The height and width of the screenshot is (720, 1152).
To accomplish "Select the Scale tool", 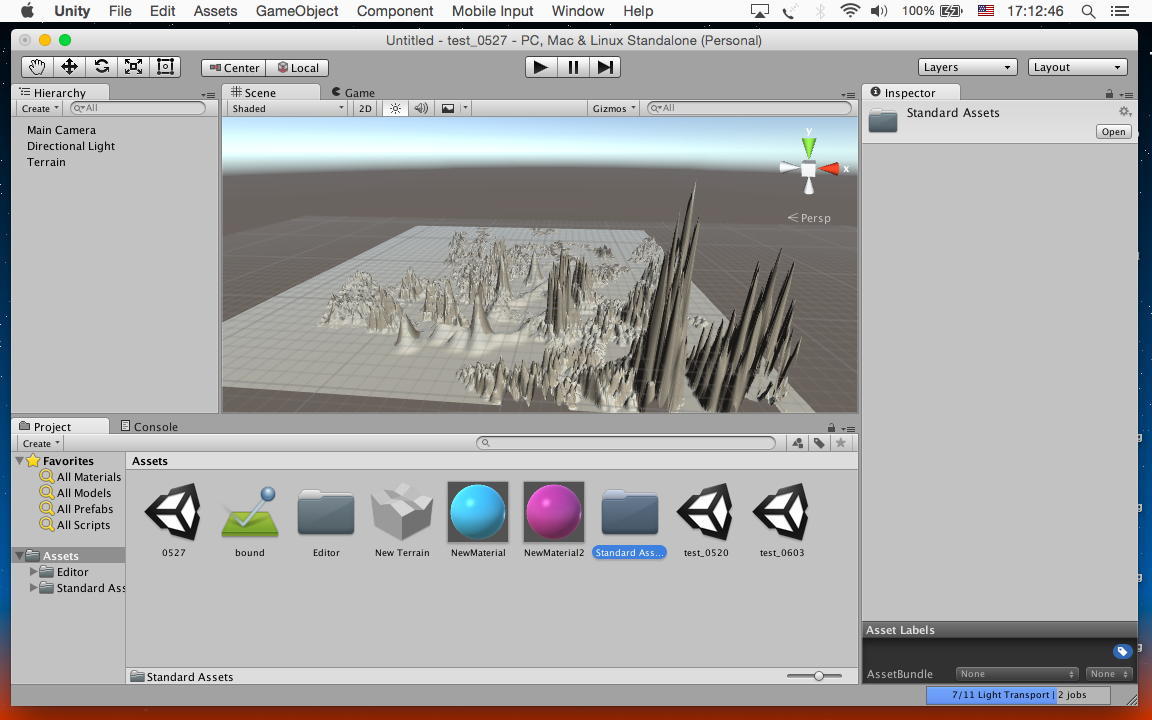I will coord(133,67).
